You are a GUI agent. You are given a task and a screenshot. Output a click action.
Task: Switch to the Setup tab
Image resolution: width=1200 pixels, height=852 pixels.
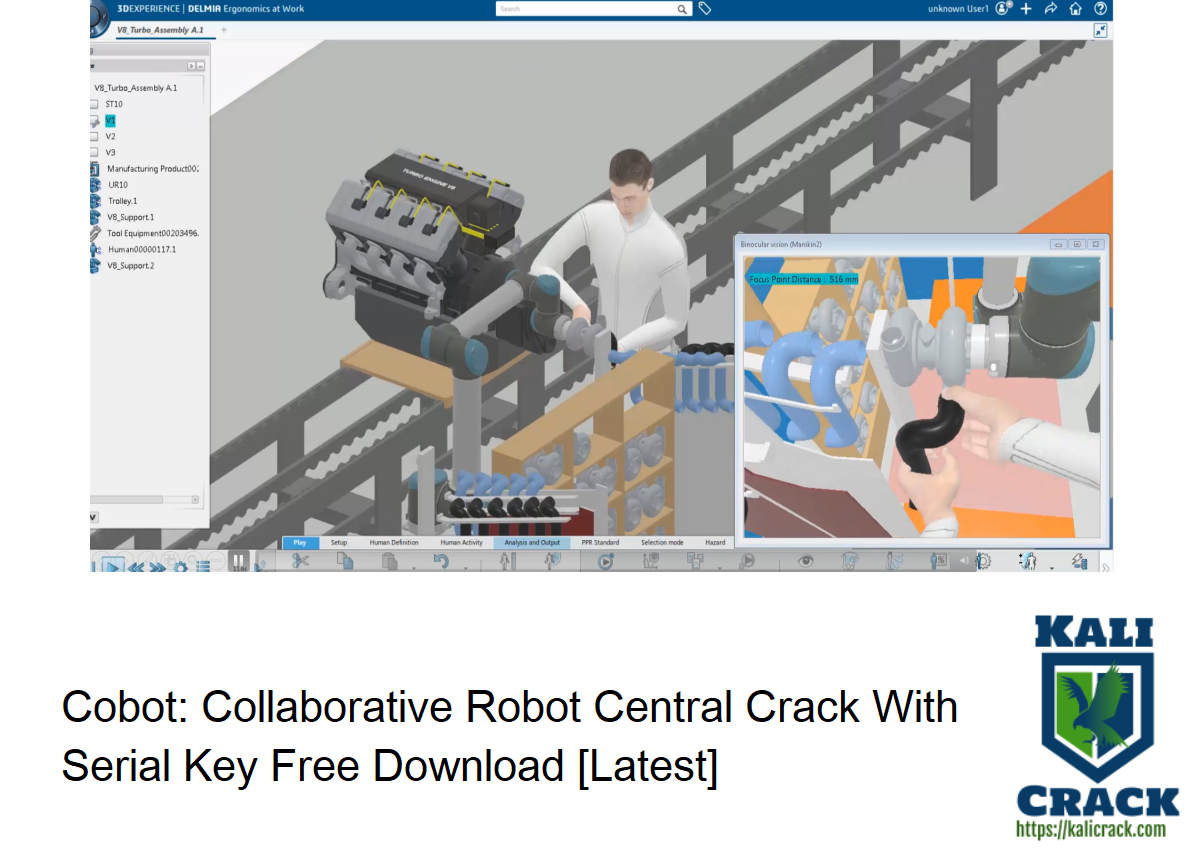tap(339, 543)
